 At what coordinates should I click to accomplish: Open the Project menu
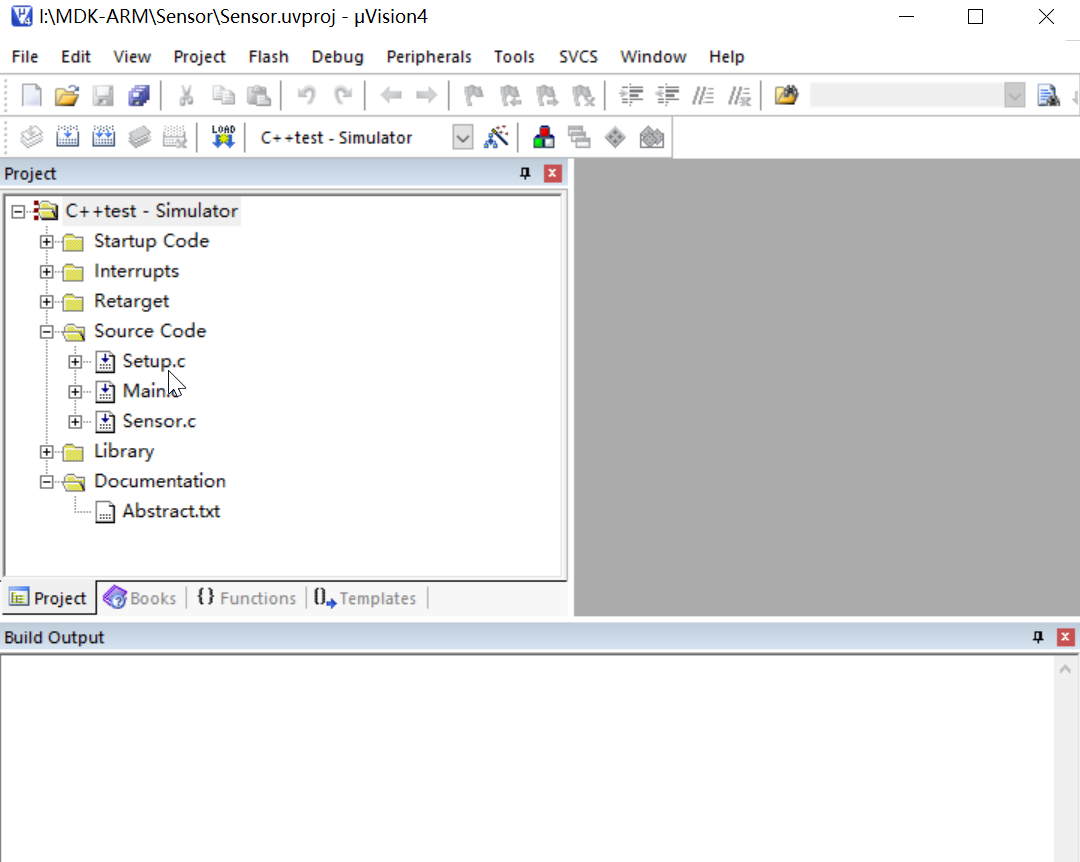(199, 57)
